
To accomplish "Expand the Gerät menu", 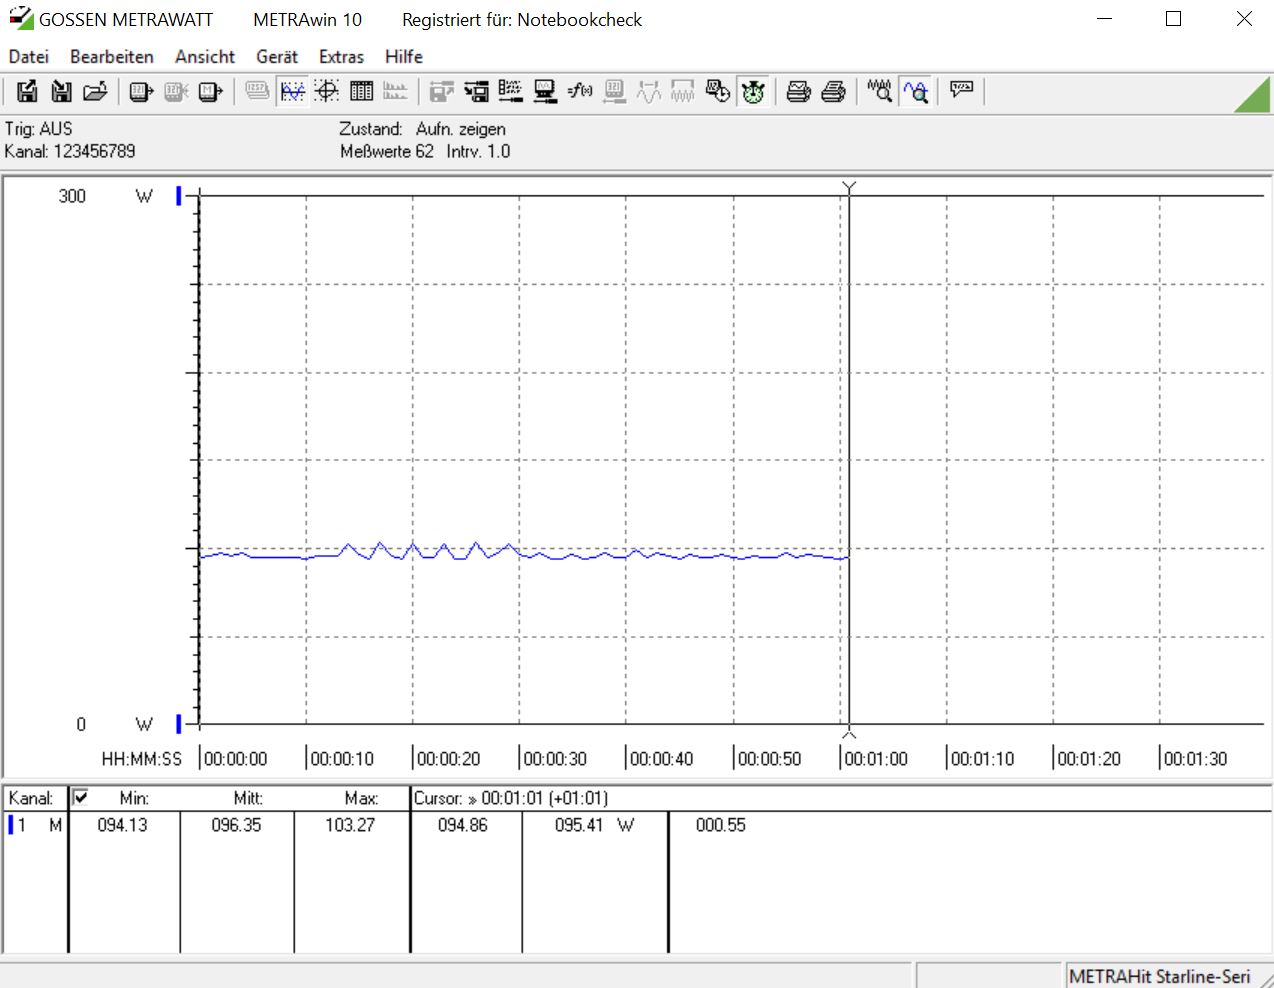I will (x=276, y=57).
